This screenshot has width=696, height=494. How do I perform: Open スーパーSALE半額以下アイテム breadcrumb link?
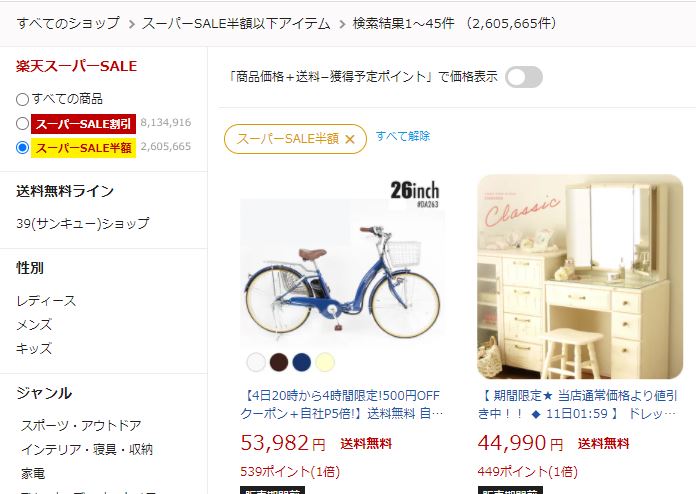236,23
